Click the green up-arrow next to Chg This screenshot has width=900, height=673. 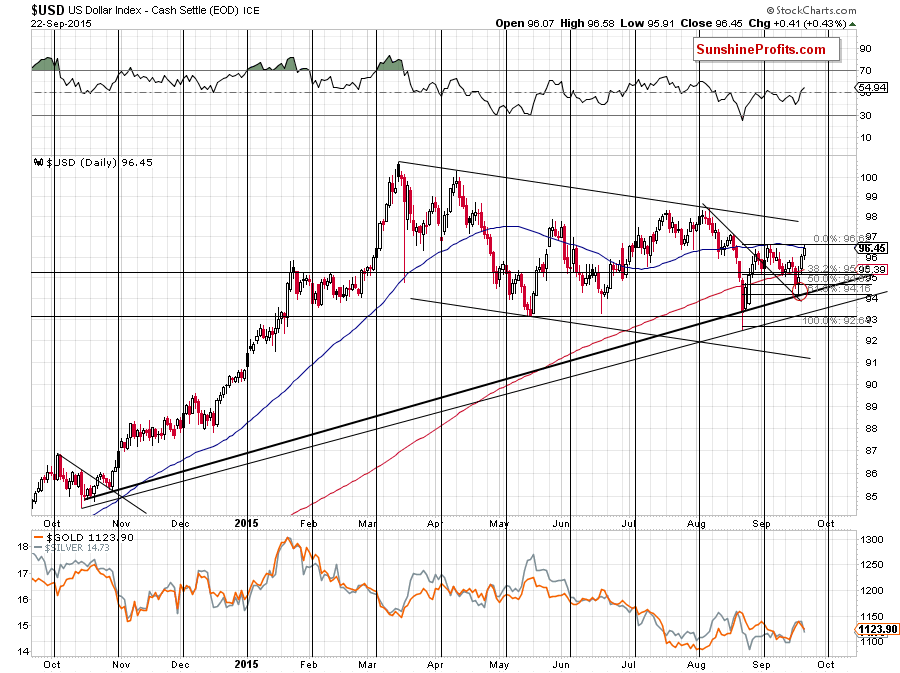(853, 24)
